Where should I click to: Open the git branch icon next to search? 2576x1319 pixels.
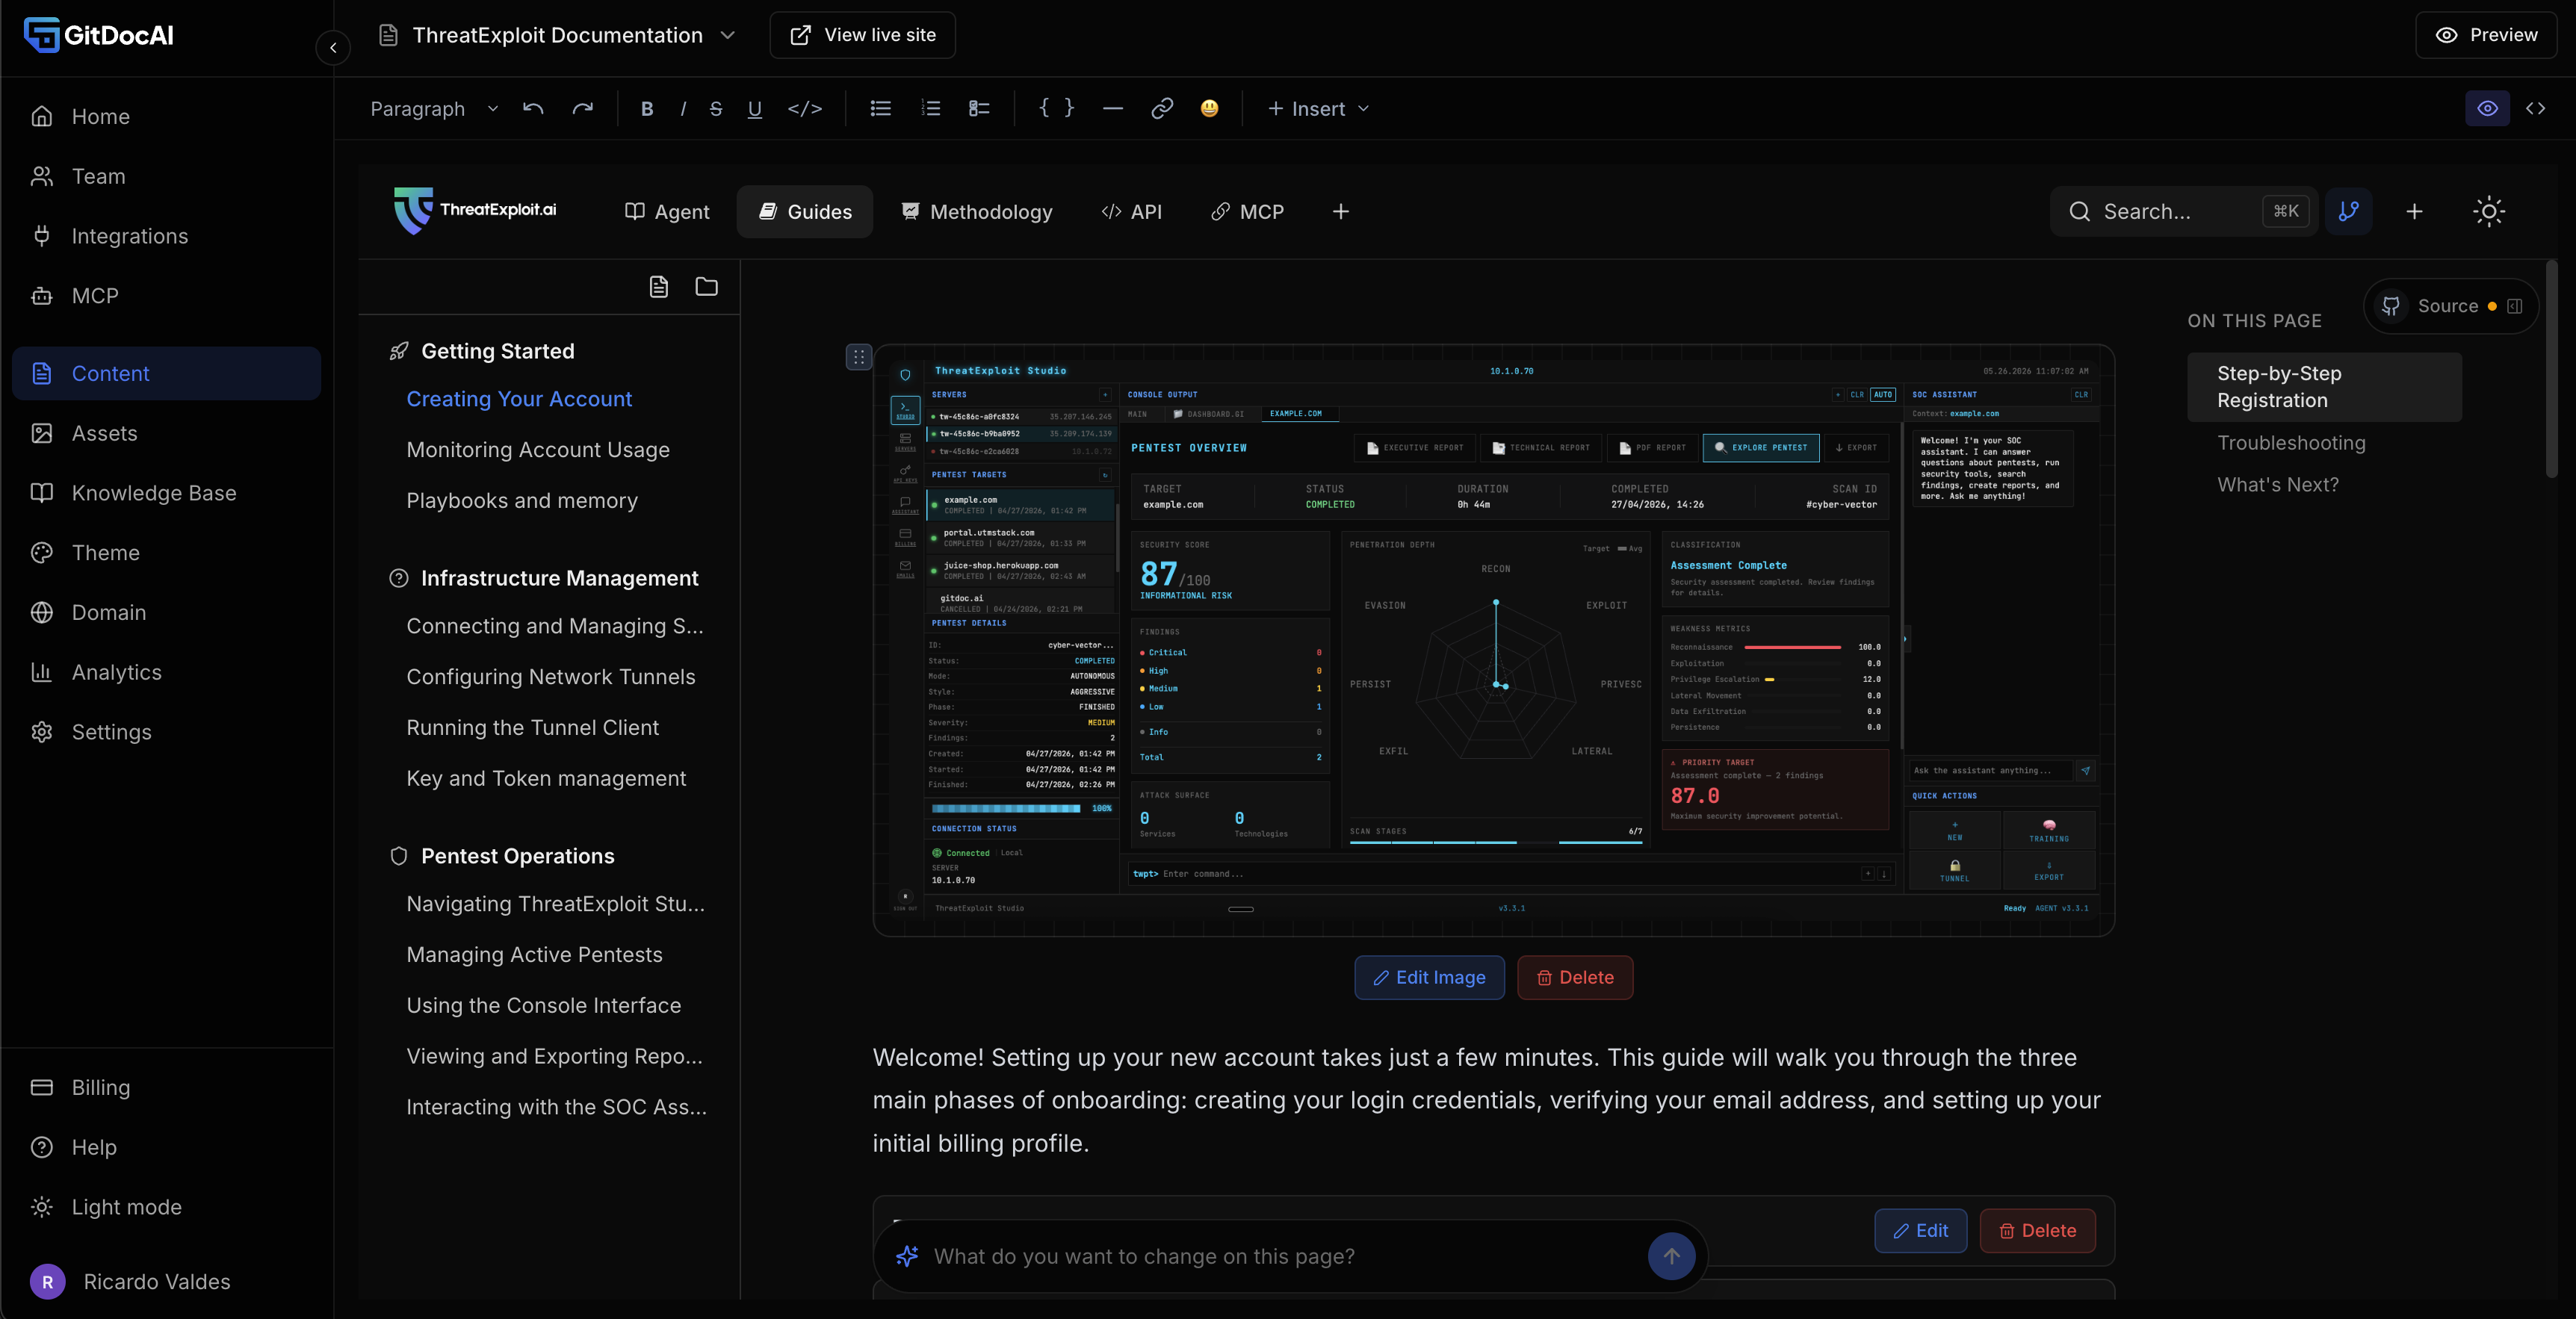[2348, 211]
